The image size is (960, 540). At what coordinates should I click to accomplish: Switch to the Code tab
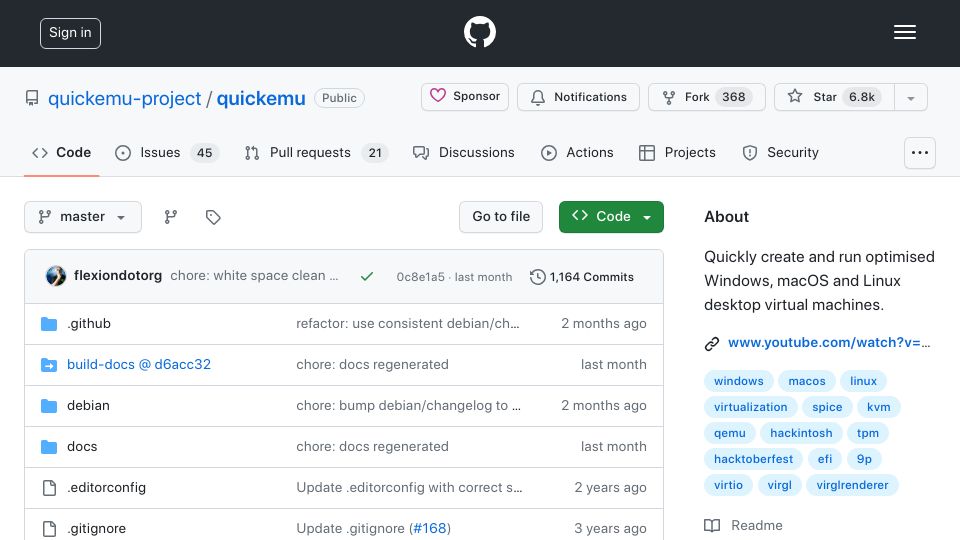click(61, 152)
